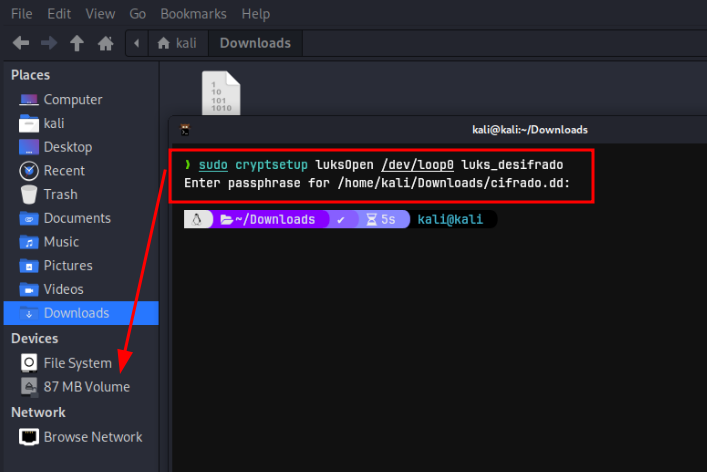Viewport: 707px width, 472px height.
Task: Select Pictures label in sidebar
Action: [68, 266]
